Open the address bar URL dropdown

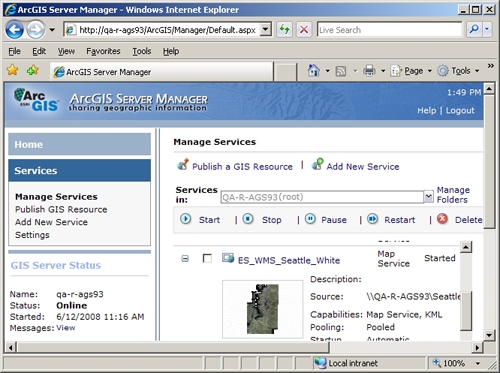click(x=265, y=30)
